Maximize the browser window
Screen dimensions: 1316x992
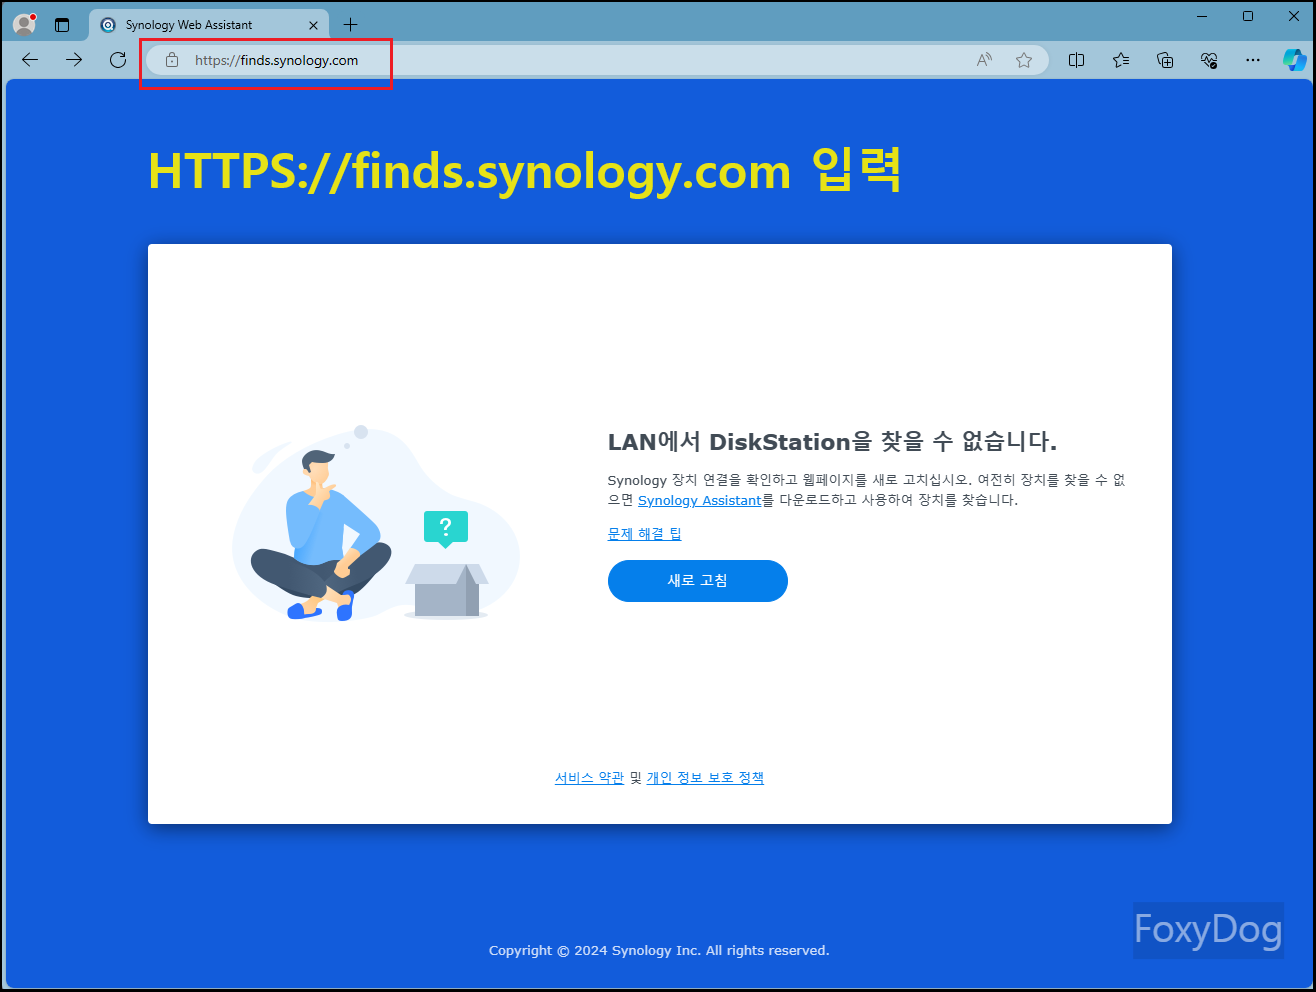[x=1248, y=16]
